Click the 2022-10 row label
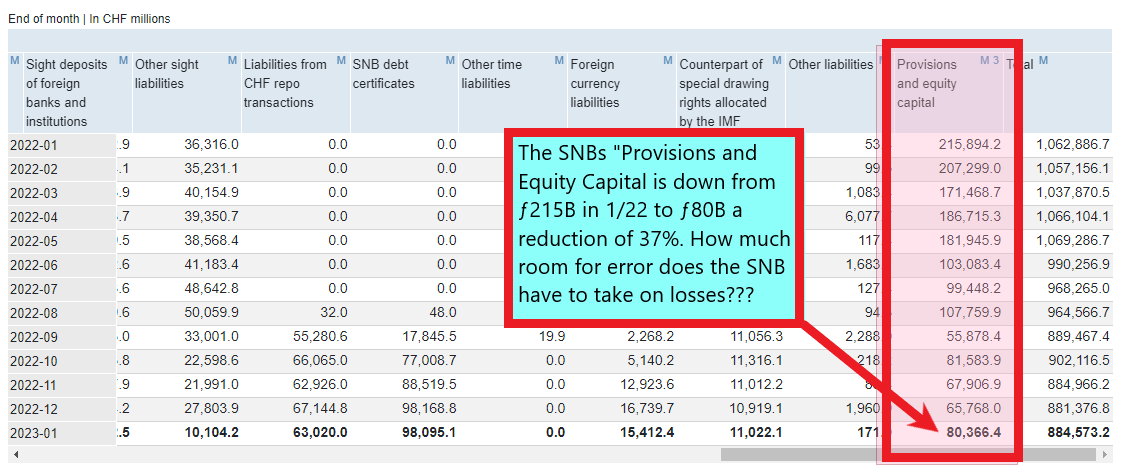Viewport: 1126px width, 465px height. 33,361
